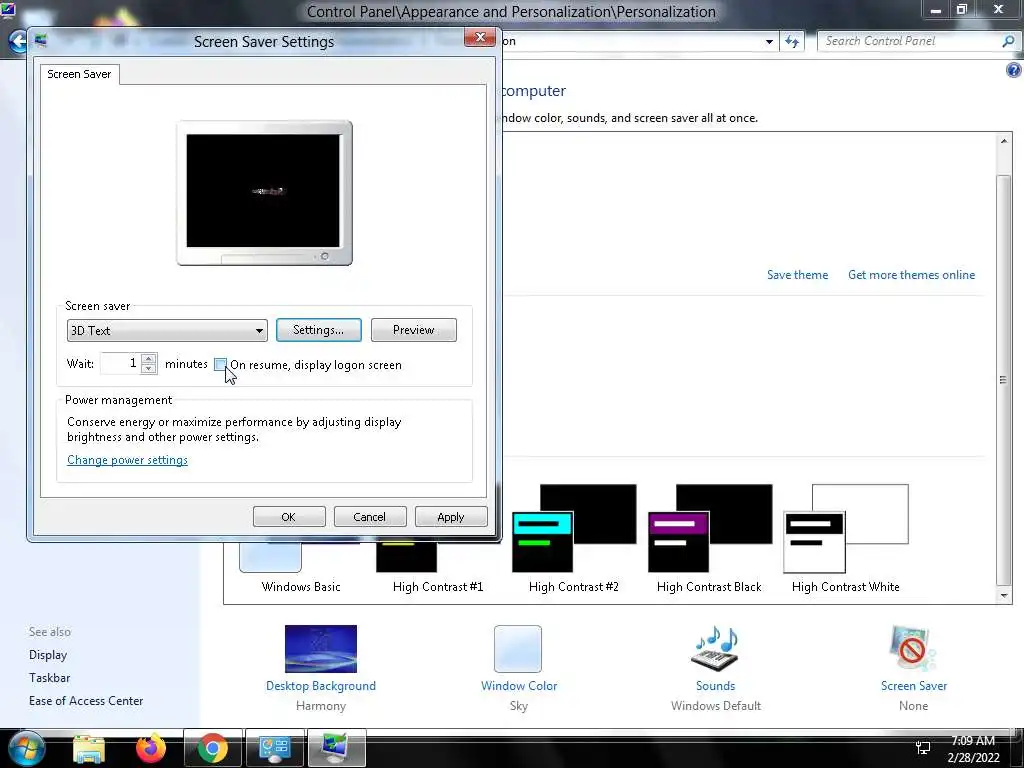Click Cancel in Screen Saver Settings

click(370, 517)
